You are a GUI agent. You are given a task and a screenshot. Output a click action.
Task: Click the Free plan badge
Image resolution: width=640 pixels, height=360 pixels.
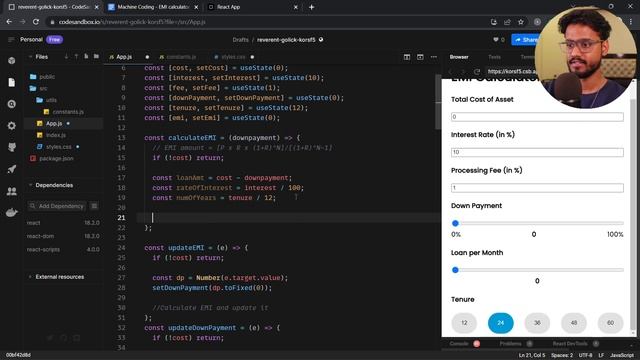tap(54, 40)
